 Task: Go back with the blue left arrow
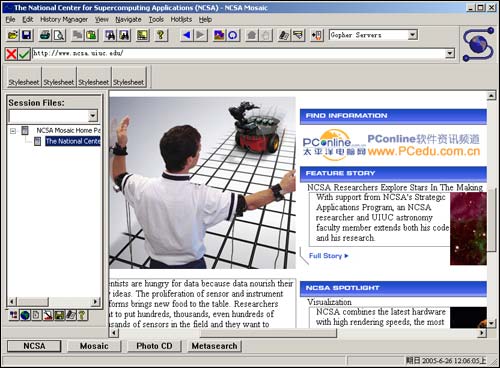187,35
